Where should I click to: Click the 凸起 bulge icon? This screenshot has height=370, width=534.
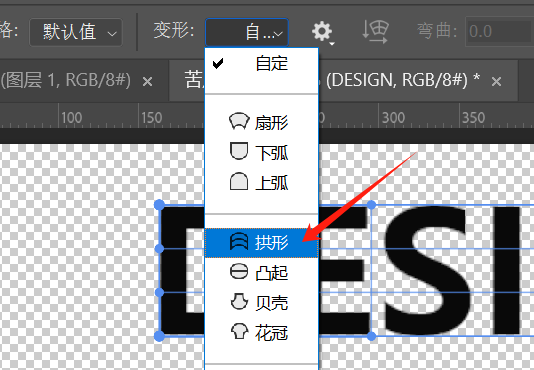[239, 272]
